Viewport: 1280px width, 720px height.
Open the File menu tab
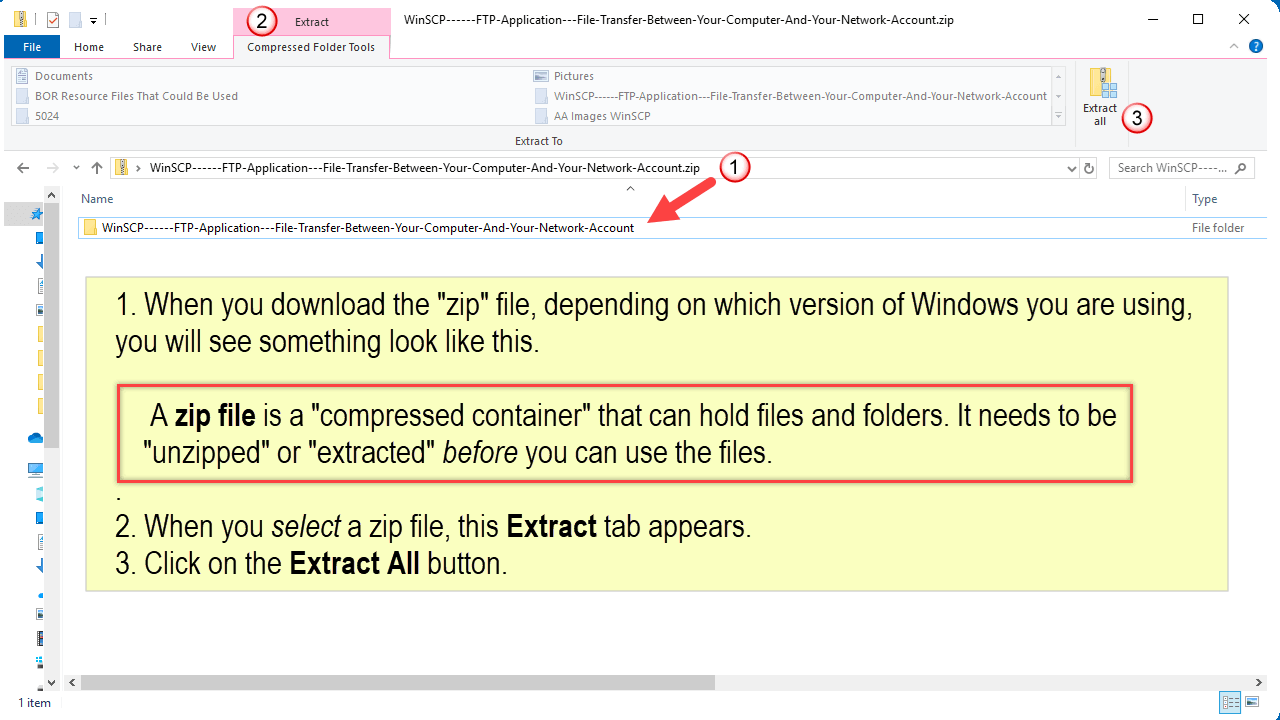[x=31, y=47]
